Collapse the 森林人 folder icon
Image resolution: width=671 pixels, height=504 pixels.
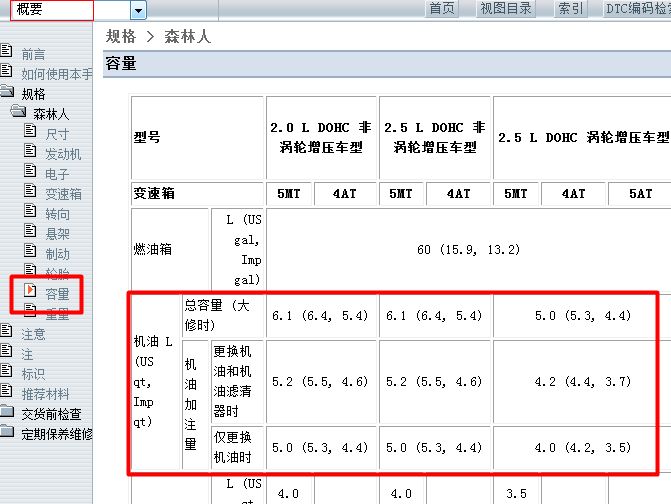pyautogui.click(x=18, y=111)
